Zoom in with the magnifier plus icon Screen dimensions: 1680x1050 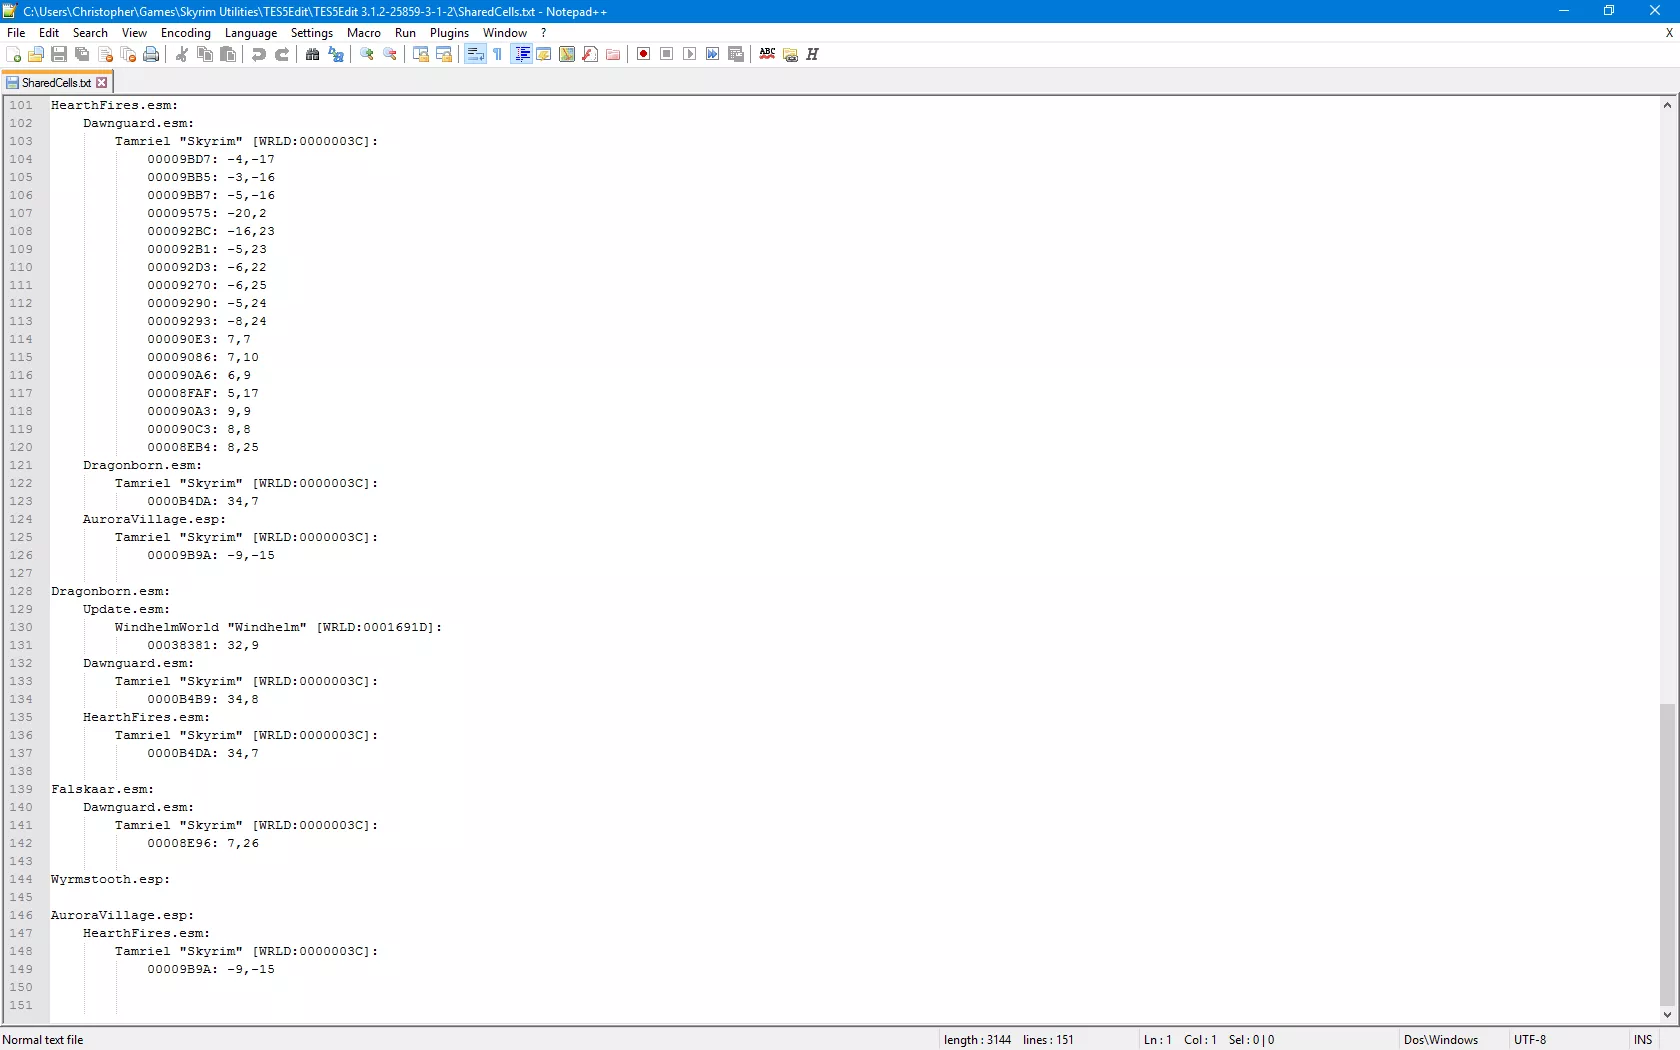tap(367, 54)
